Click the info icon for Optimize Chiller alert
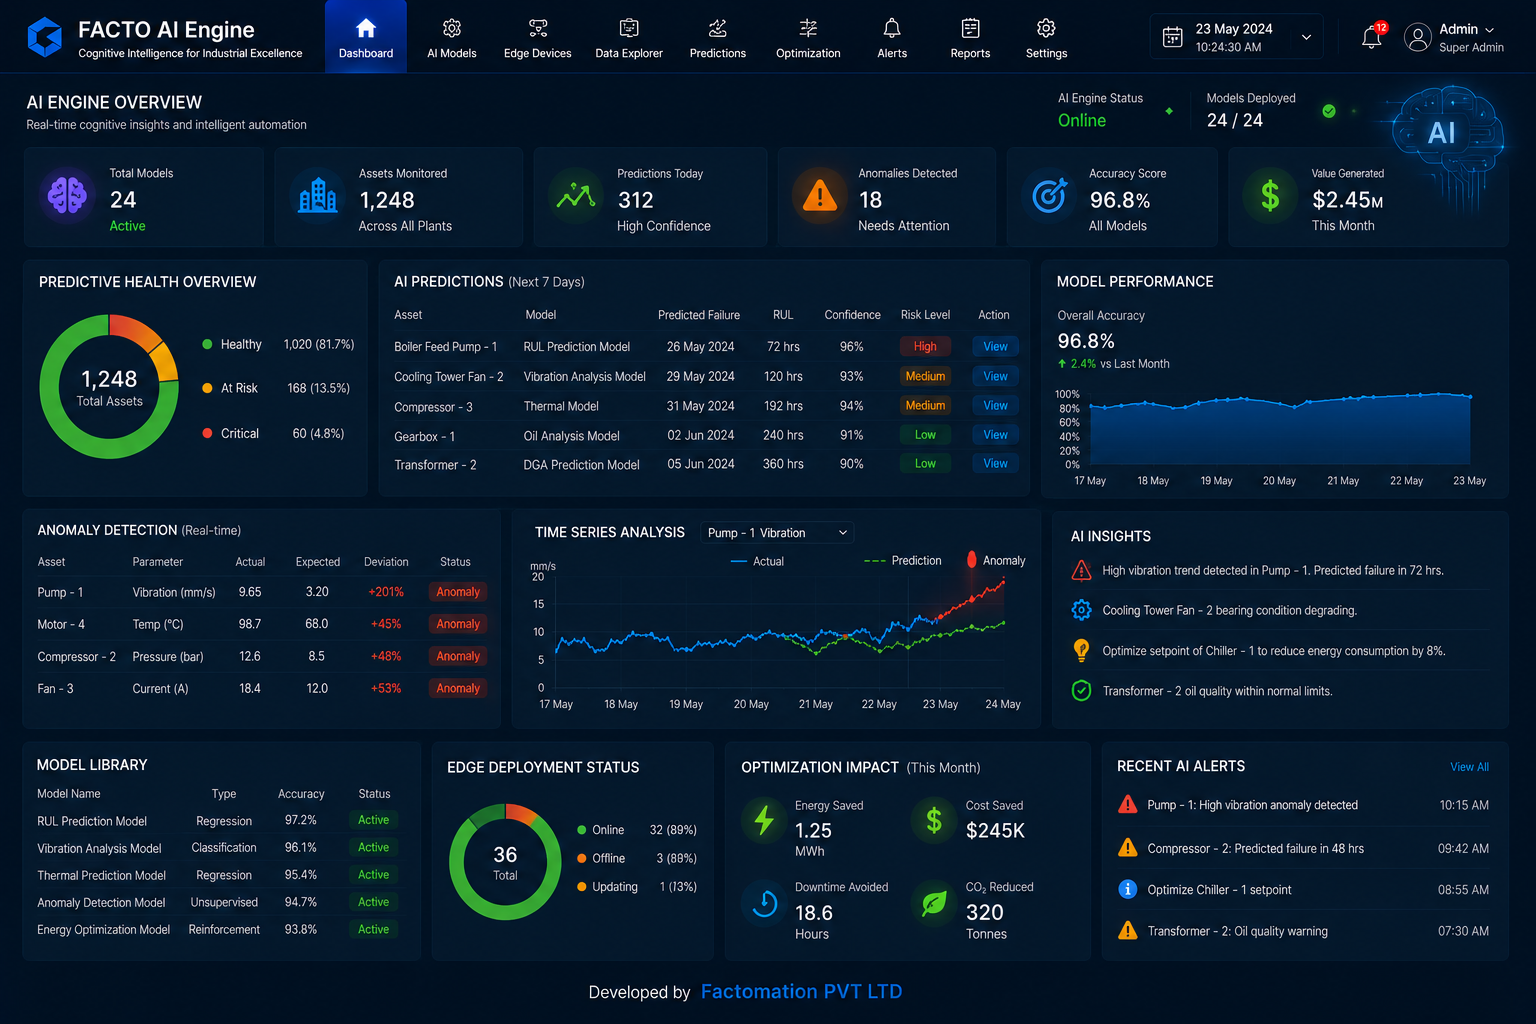1536x1024 pixels. coord(1128,889)
